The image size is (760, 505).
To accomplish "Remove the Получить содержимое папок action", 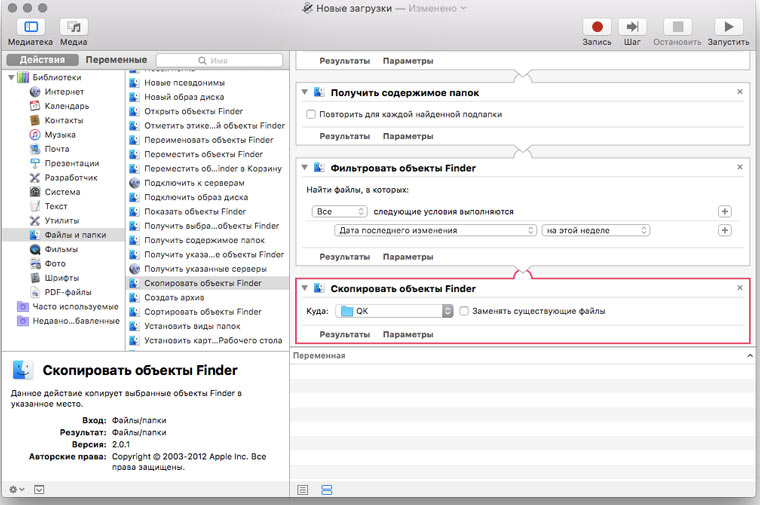I will [740, 92].
